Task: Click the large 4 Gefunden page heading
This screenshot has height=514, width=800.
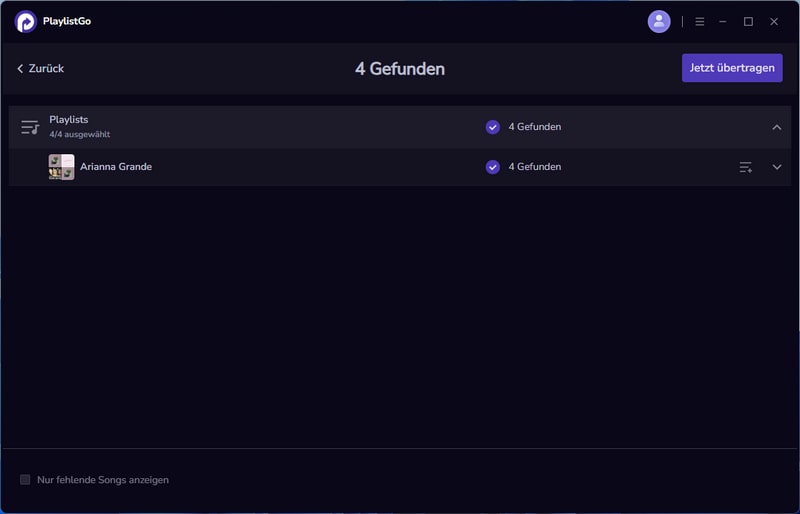Action: coord(400,69)
